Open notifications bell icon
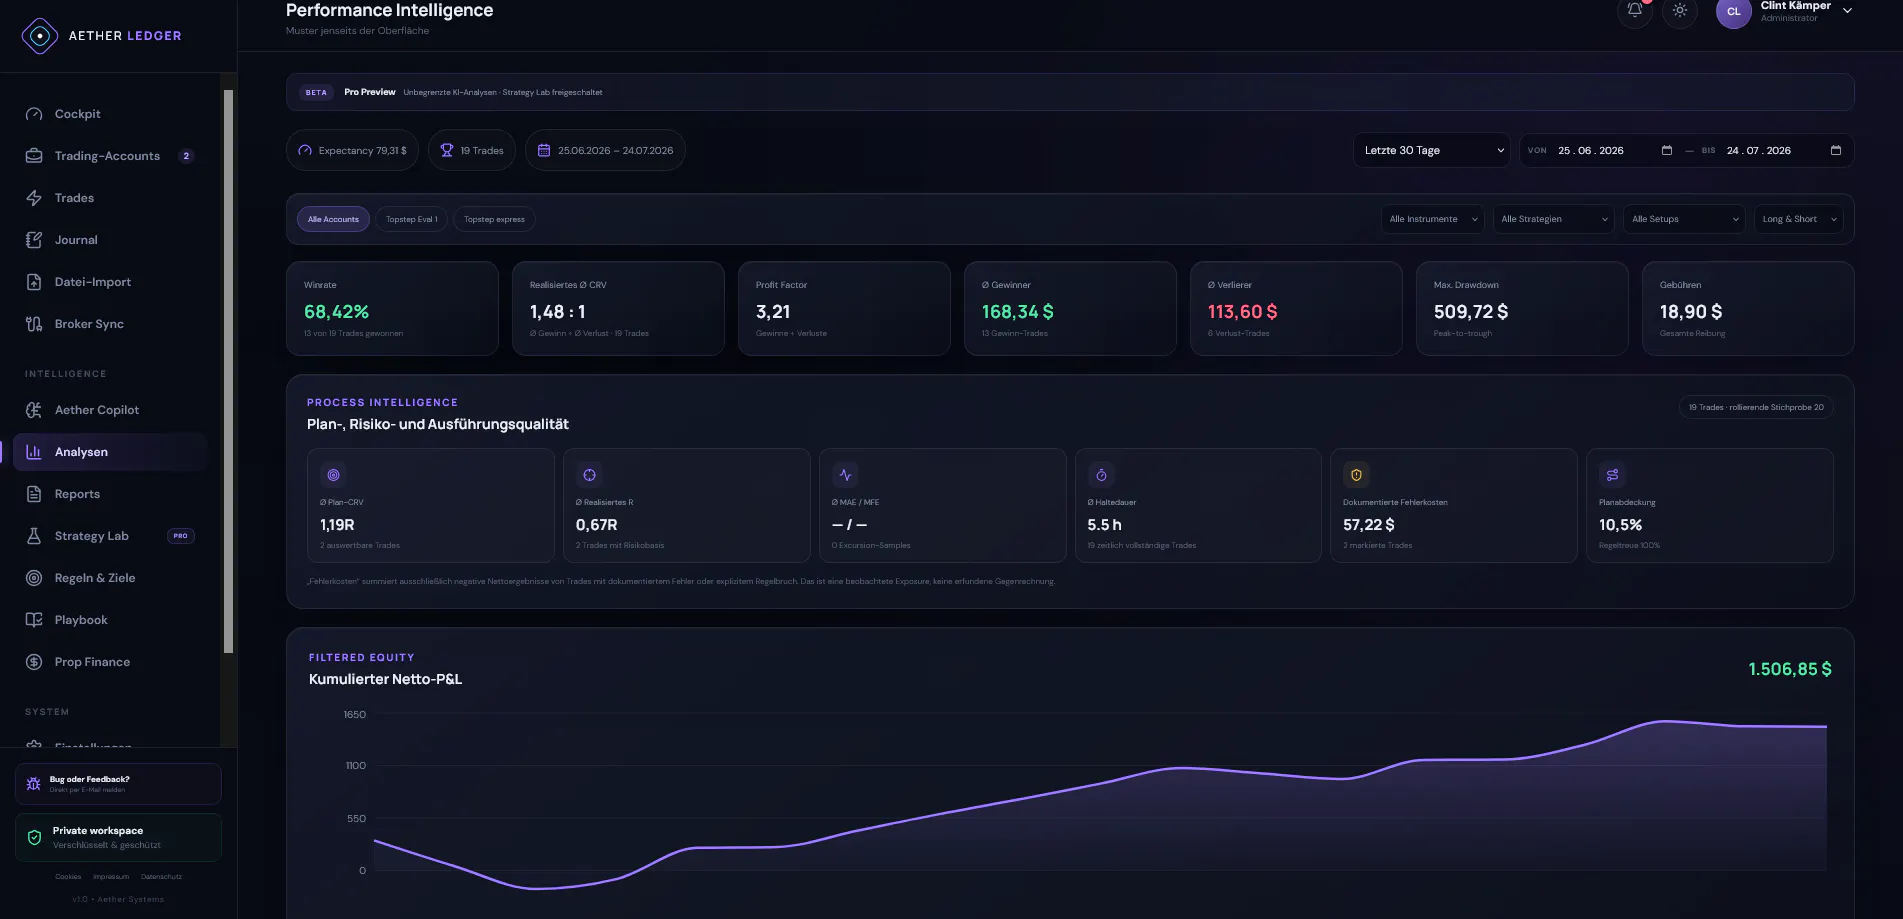 coord(1634,11)
